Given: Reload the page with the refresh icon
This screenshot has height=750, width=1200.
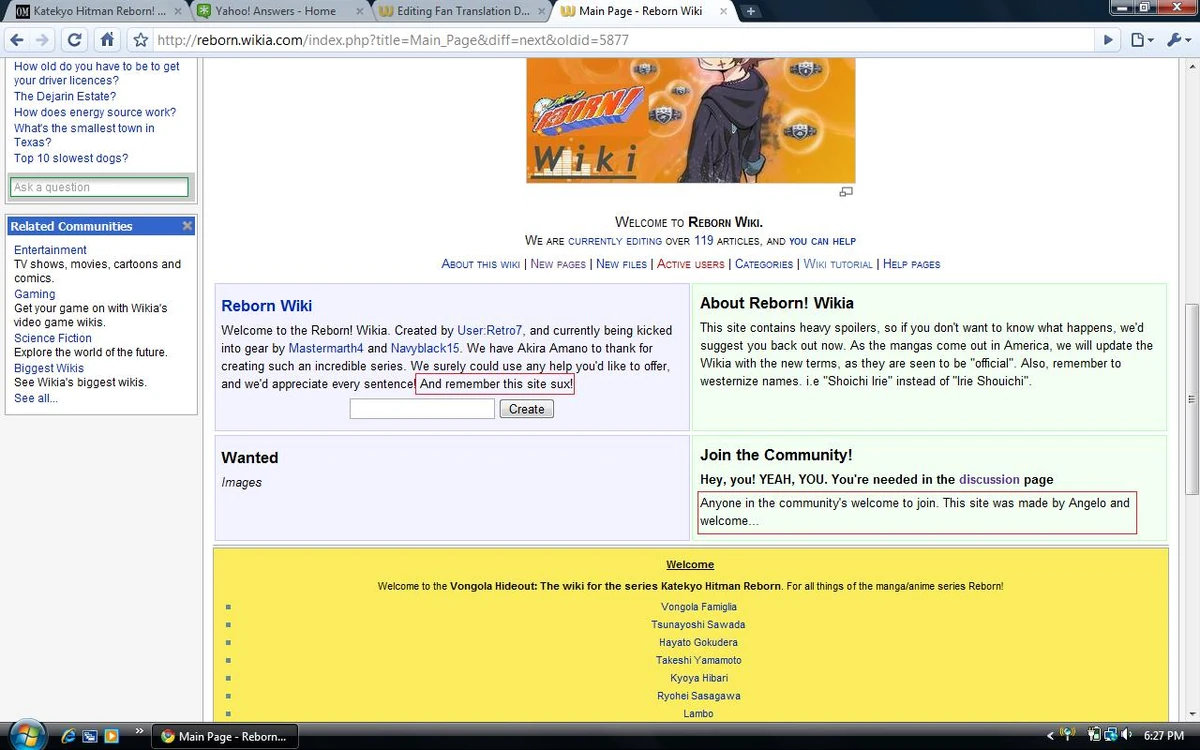Looking at the screenshot, I should [74, 41].
